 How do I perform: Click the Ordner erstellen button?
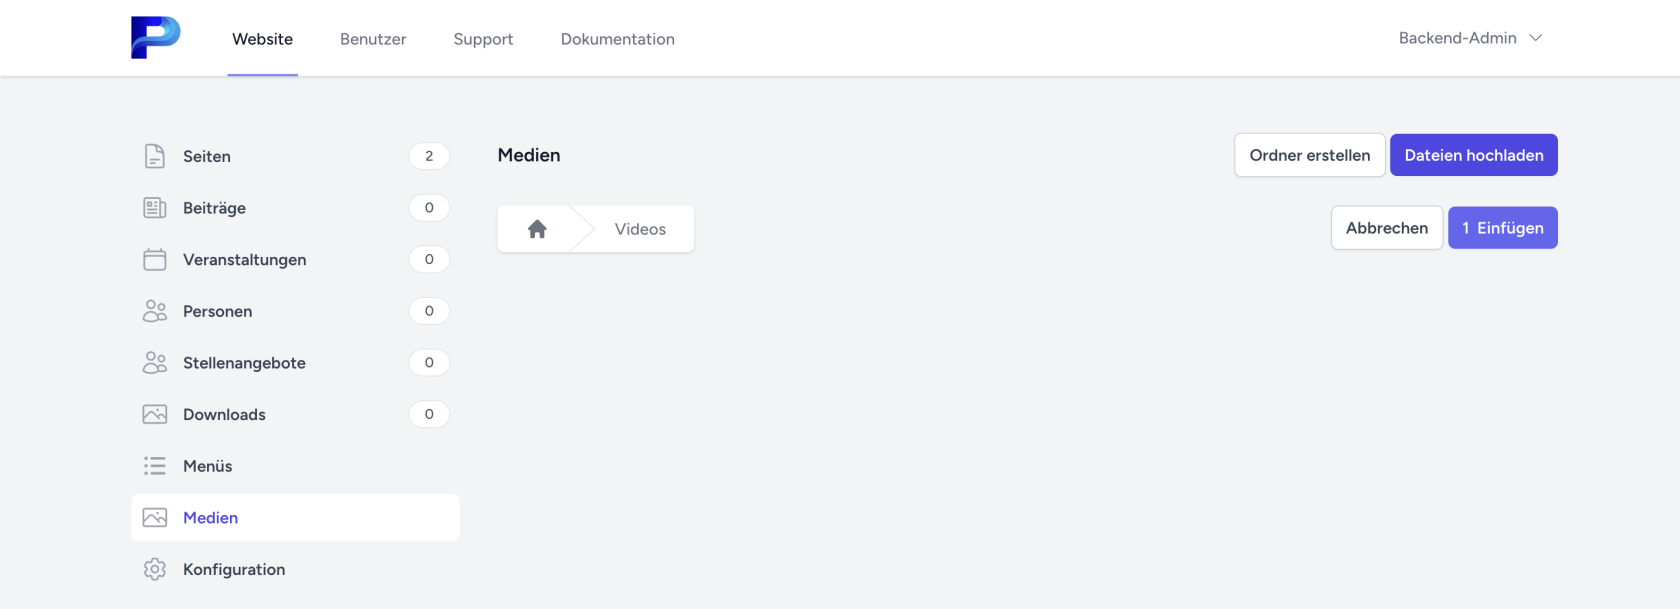(x=1309, y=155)
